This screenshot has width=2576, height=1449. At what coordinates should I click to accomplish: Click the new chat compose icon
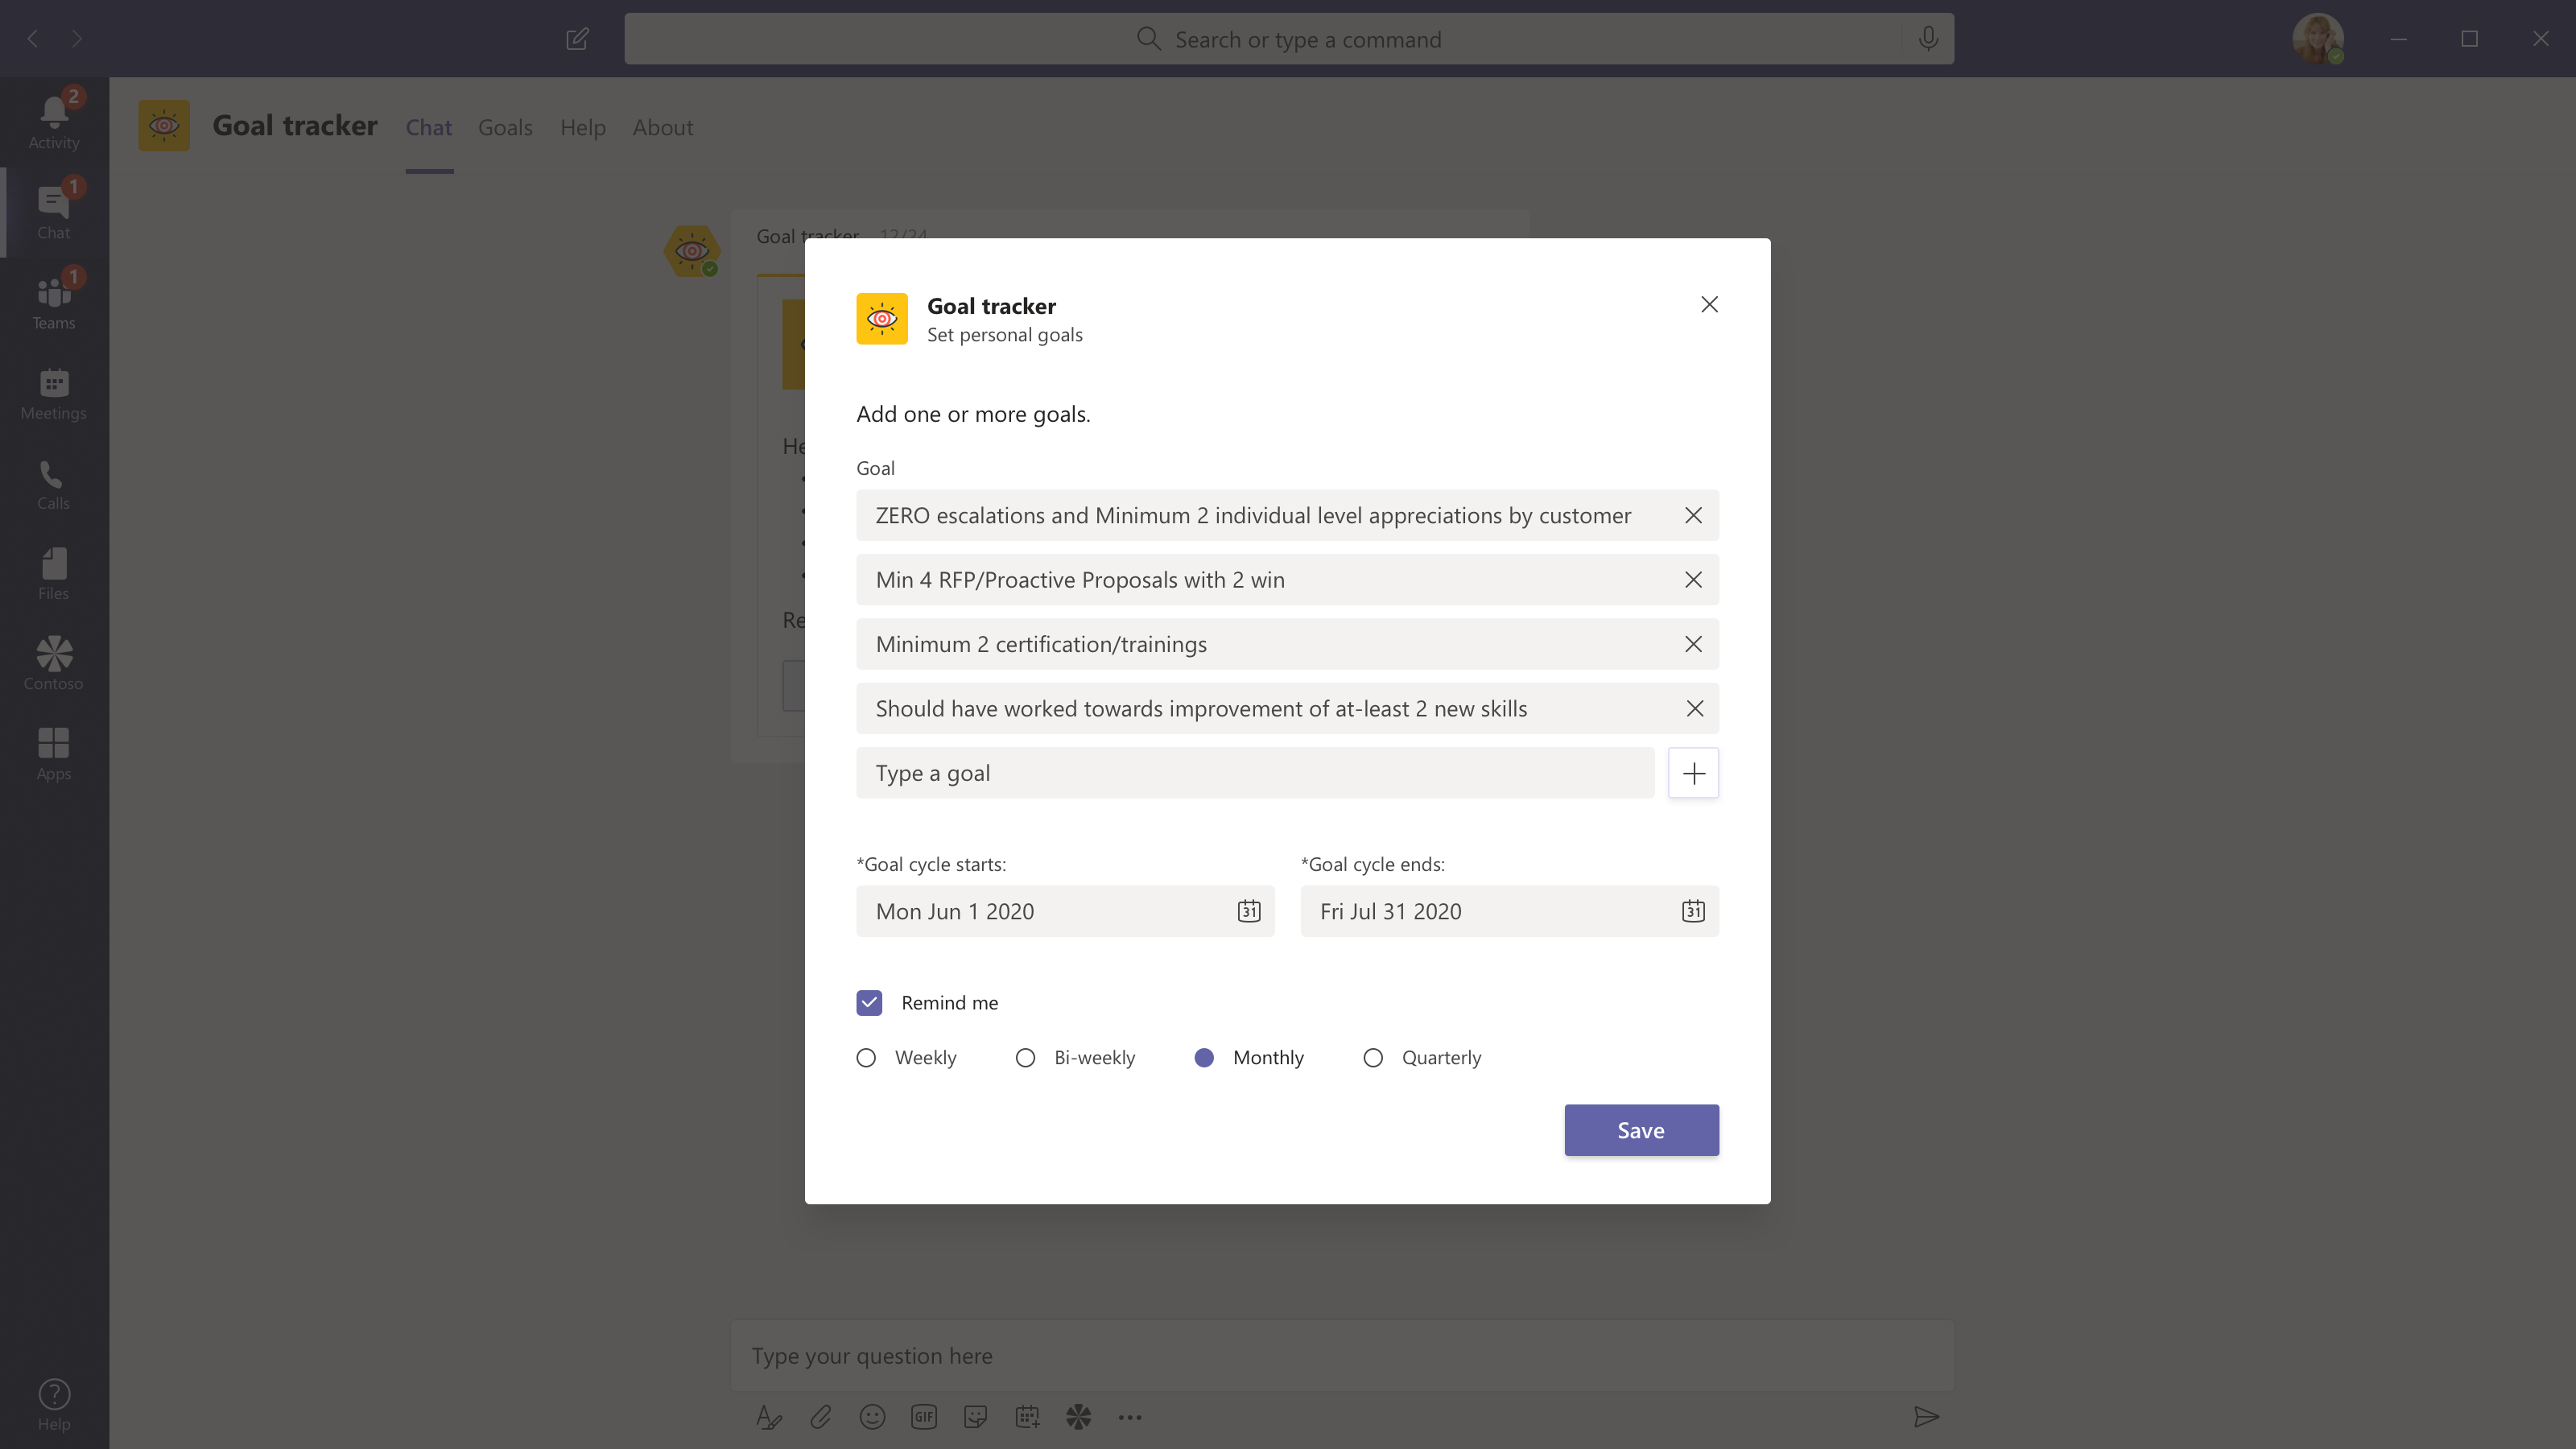coord(577,39)
